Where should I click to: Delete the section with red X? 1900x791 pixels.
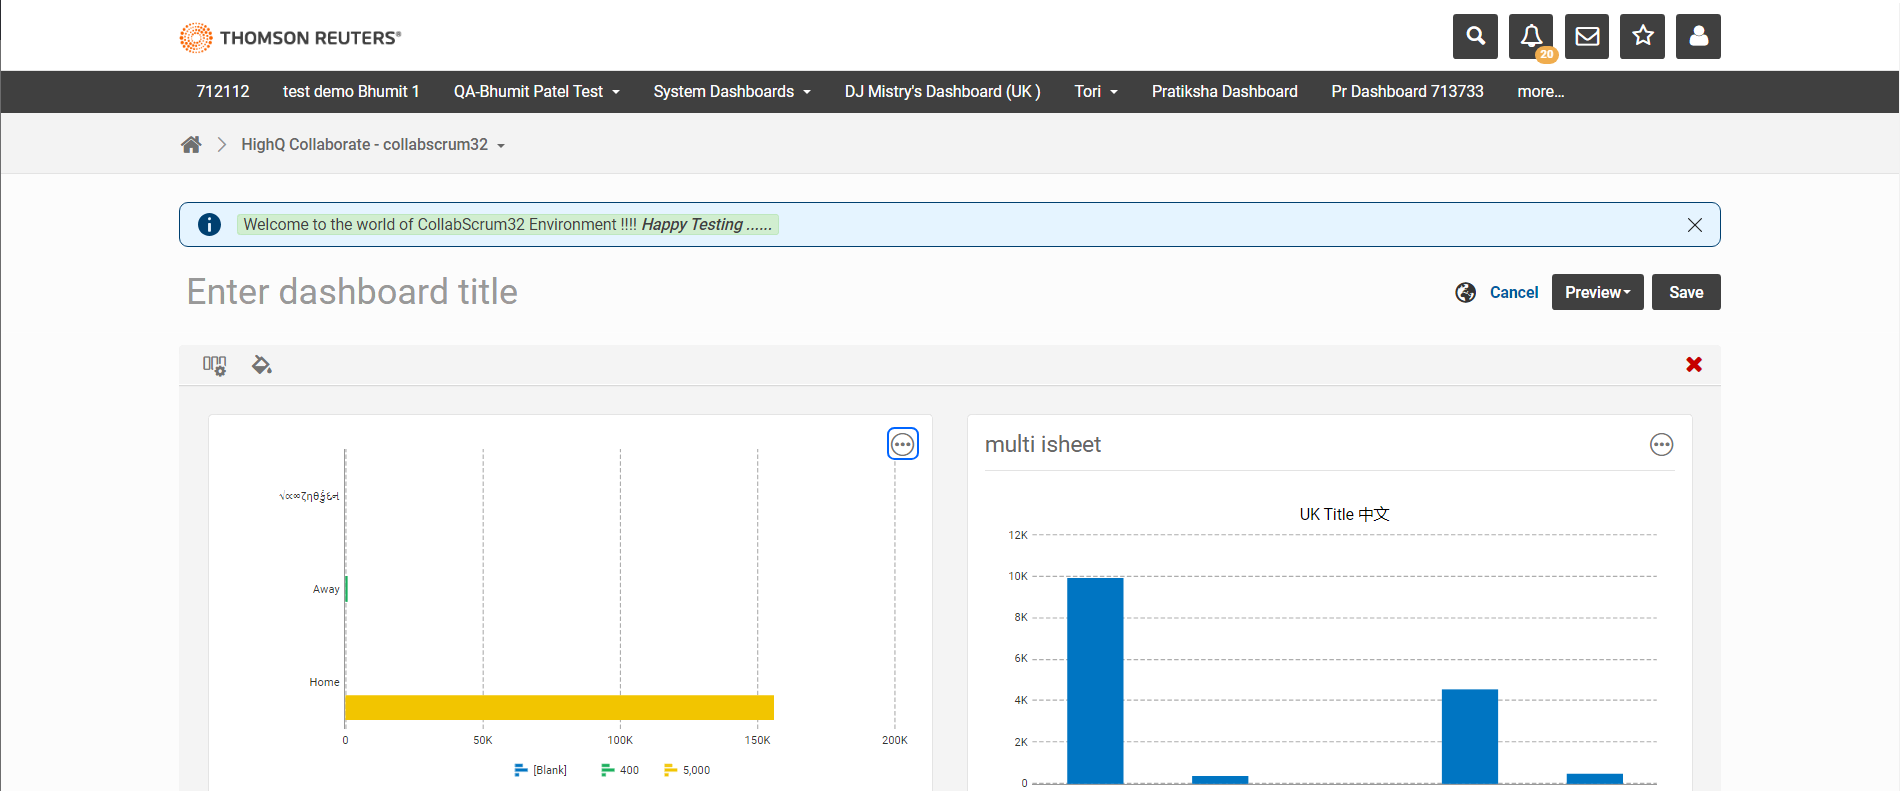[1694, 365]
